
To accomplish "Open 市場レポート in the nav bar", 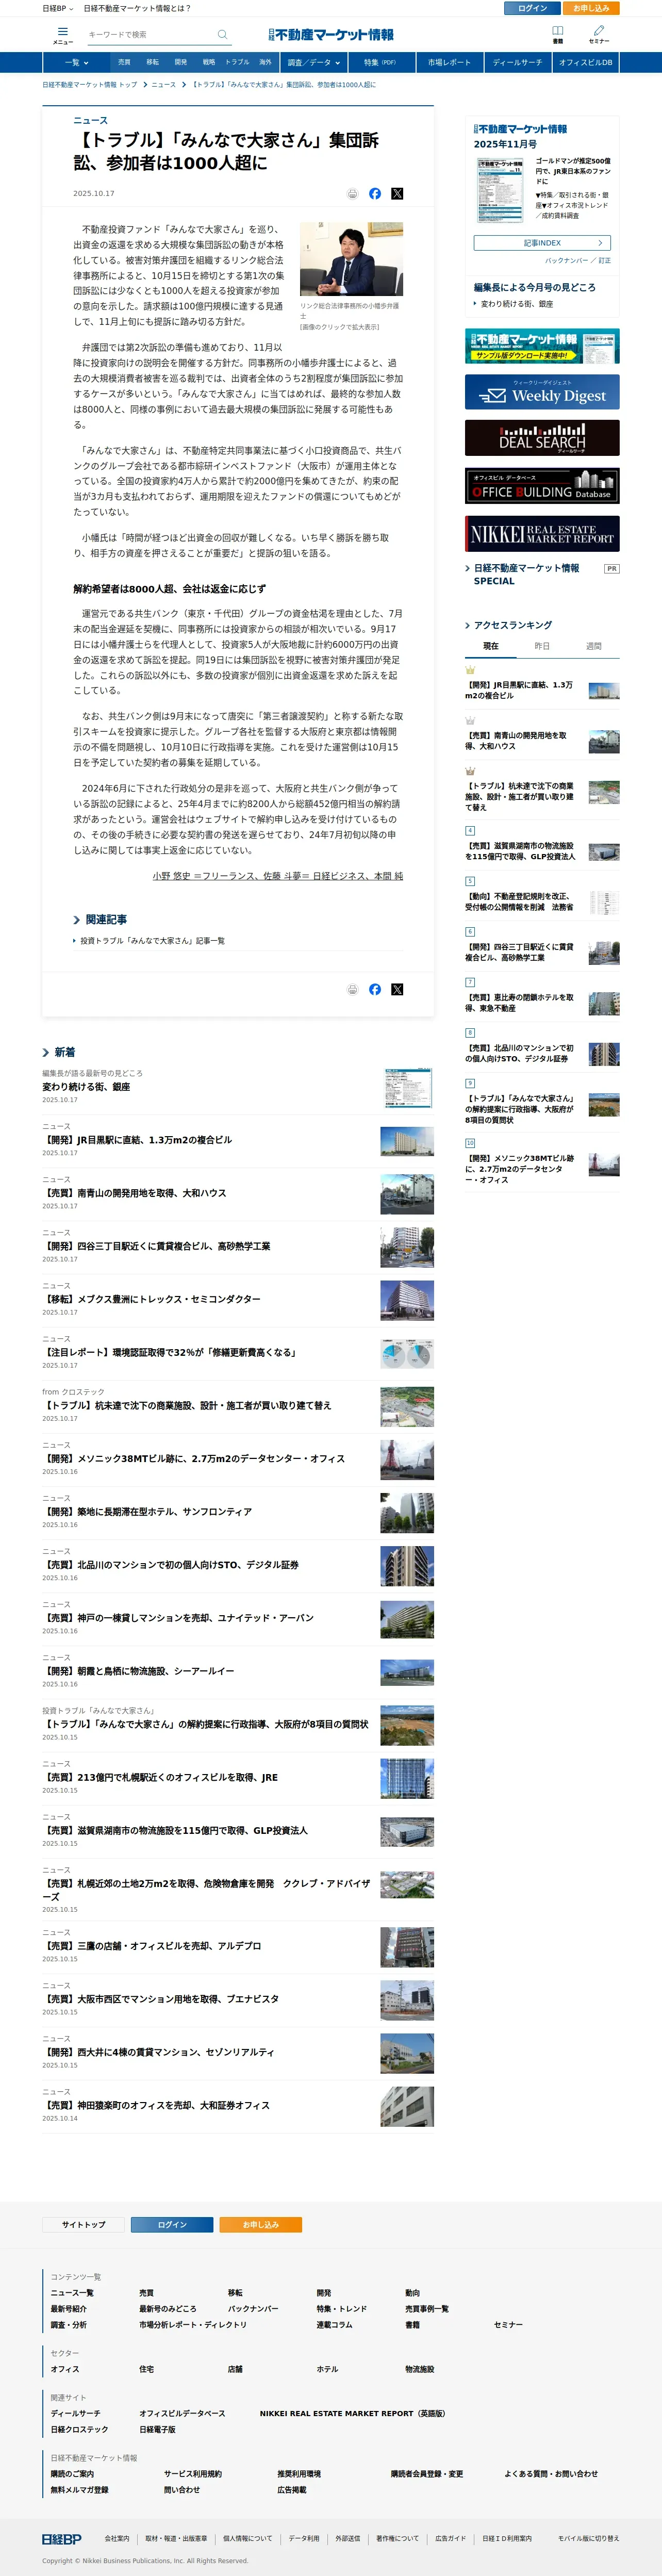I will click(449, 62).
